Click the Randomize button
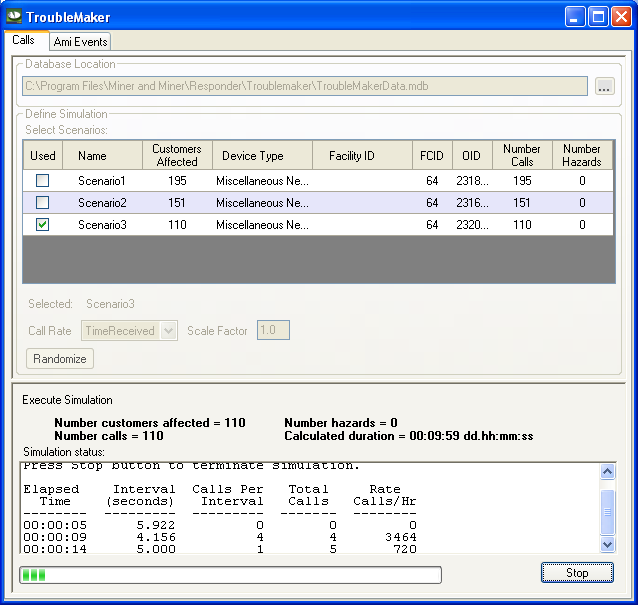This screenshot has width=638, height=605. pyautogui.click(x=60, y=359)
